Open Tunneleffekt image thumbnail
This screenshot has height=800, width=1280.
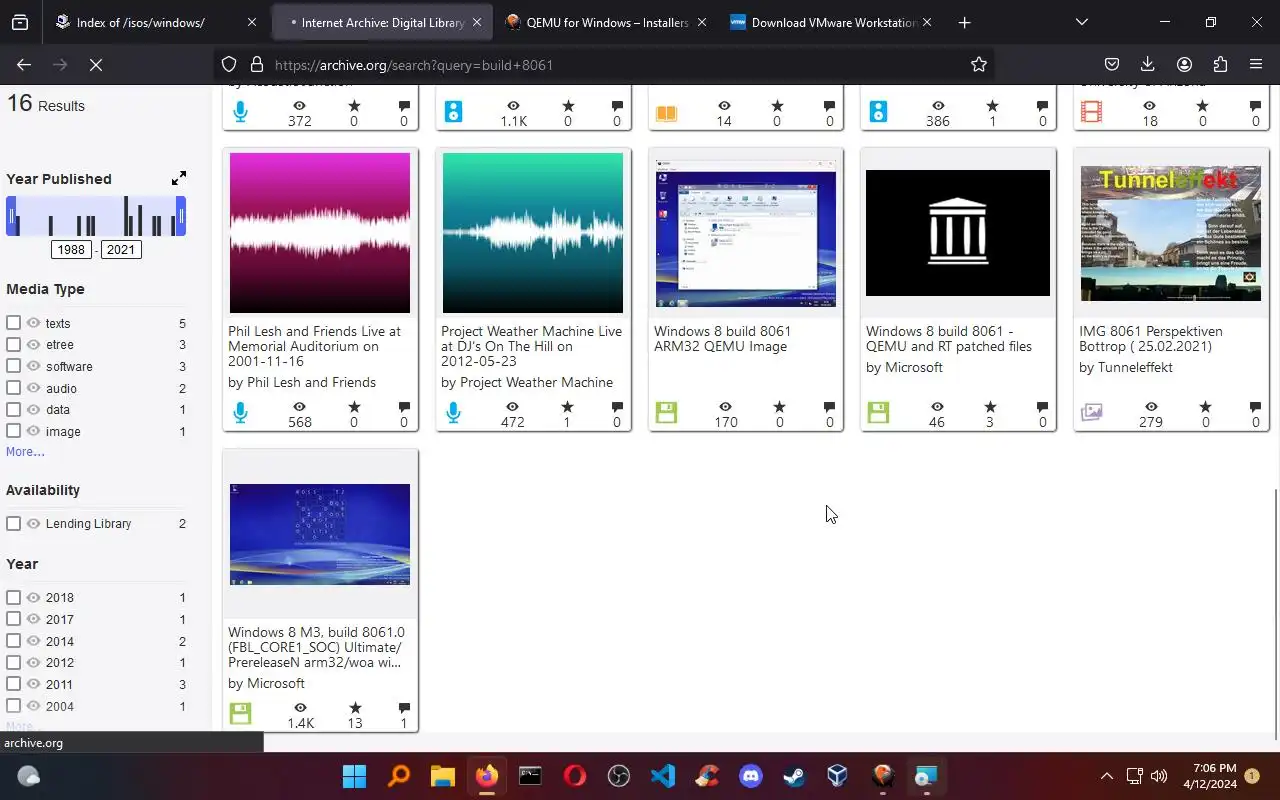1171,233
